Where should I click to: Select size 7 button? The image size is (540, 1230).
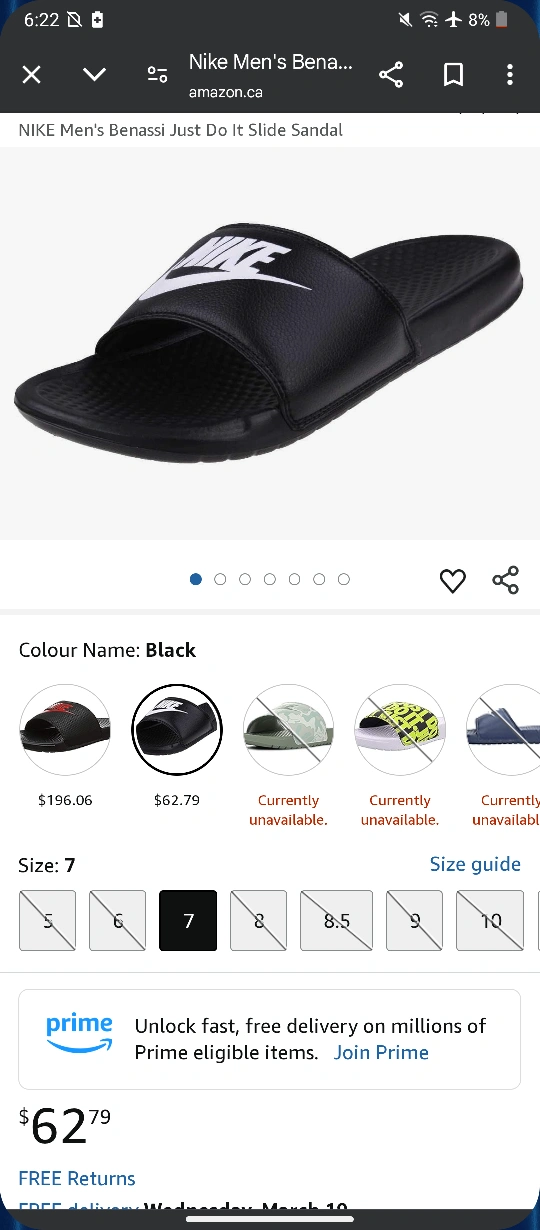(188, 921)
